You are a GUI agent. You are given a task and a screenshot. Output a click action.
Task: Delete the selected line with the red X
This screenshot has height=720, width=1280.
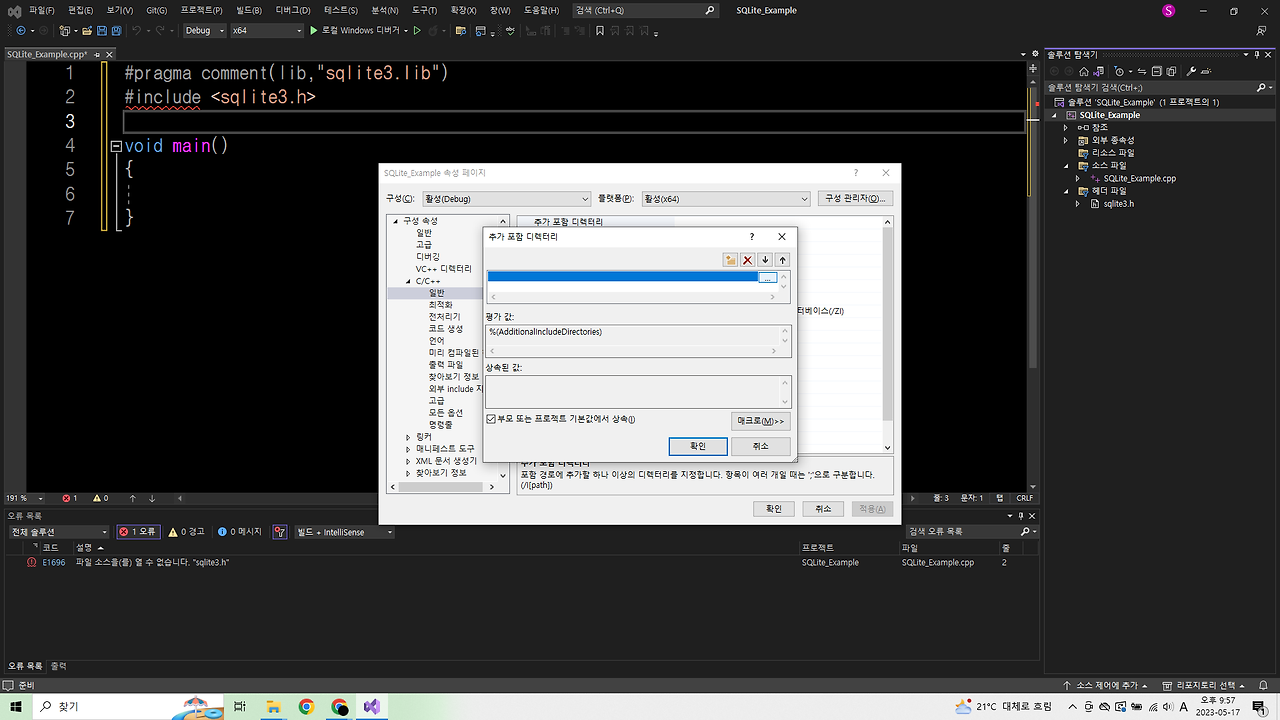748,260
